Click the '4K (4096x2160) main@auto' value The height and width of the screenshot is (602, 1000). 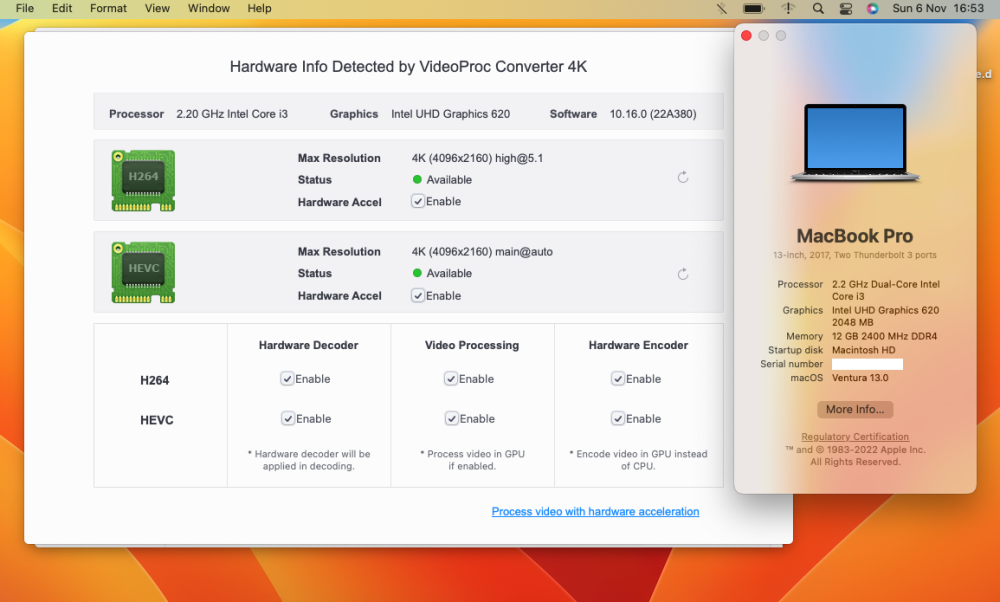(x=482, y=252)
